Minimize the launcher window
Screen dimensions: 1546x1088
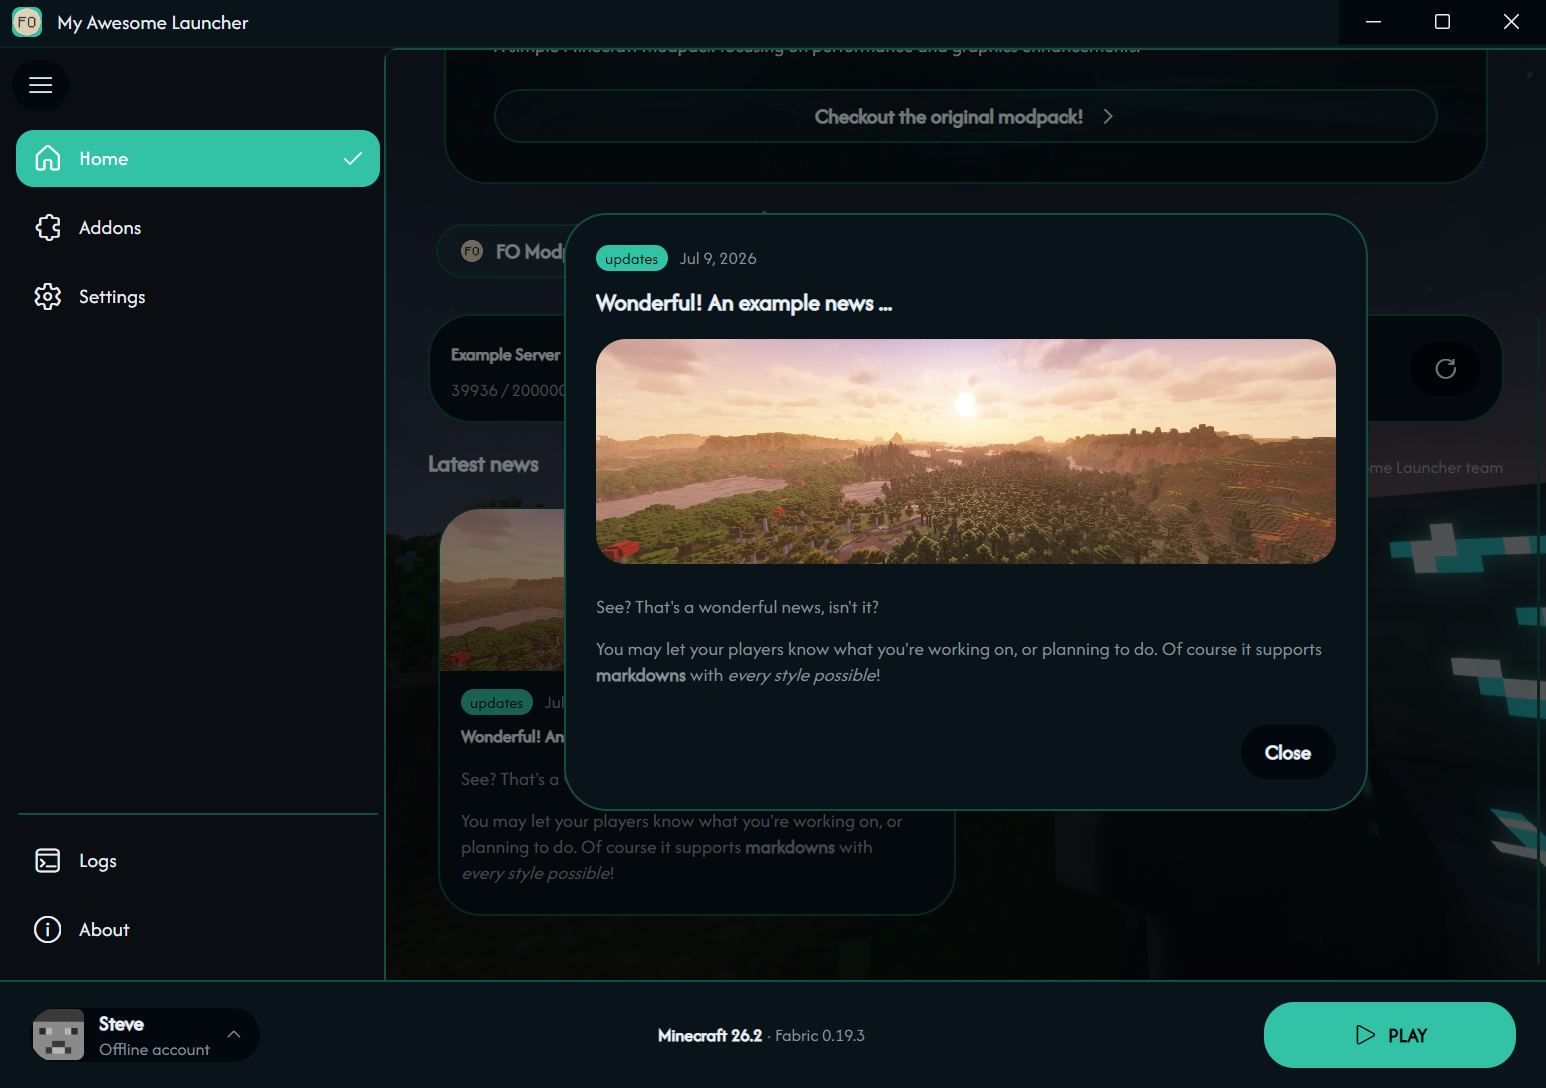click(1373, 22)
